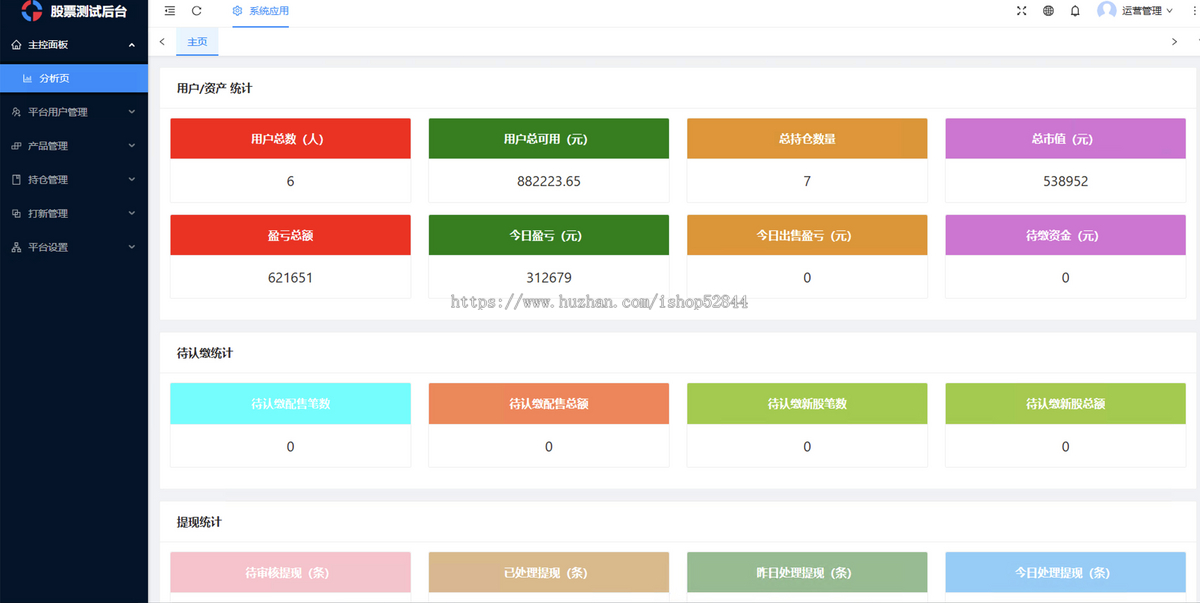Switch to the 主页 tab
The width and height of the screenshot is (1200, 603).
pyautogui.click(x=197, y=42)
